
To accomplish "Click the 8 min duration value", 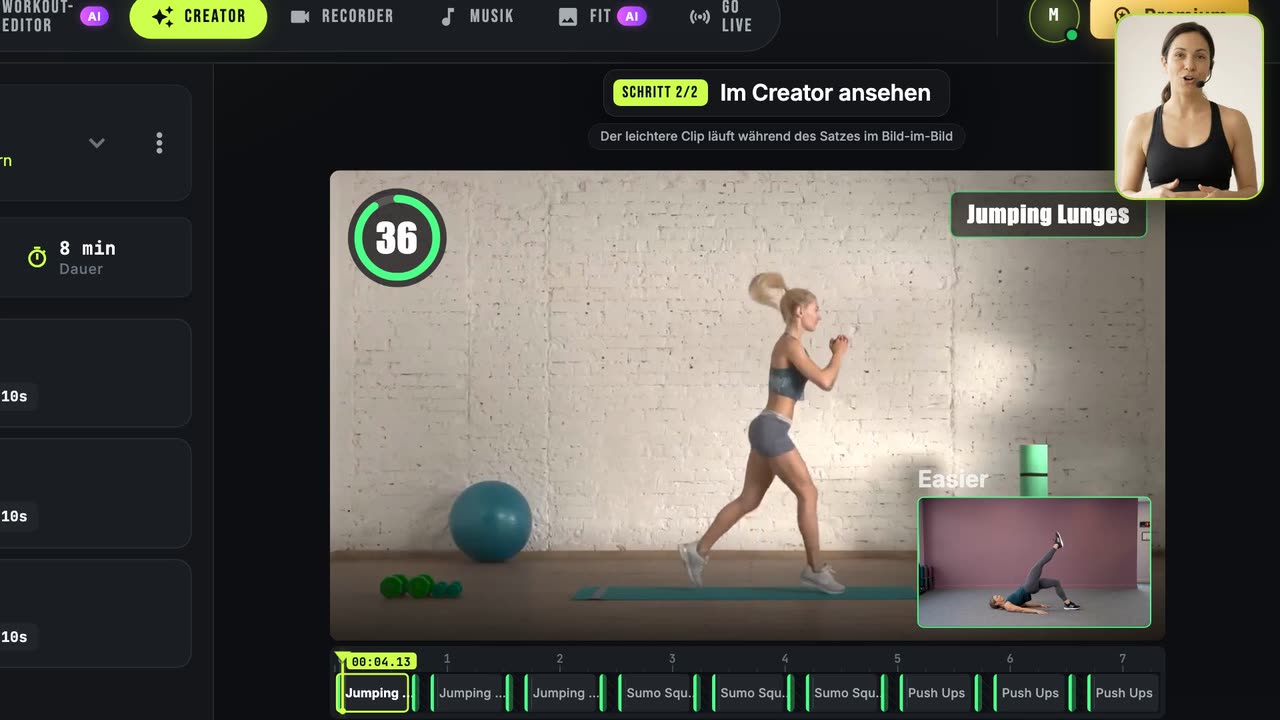I will (87, 248).
